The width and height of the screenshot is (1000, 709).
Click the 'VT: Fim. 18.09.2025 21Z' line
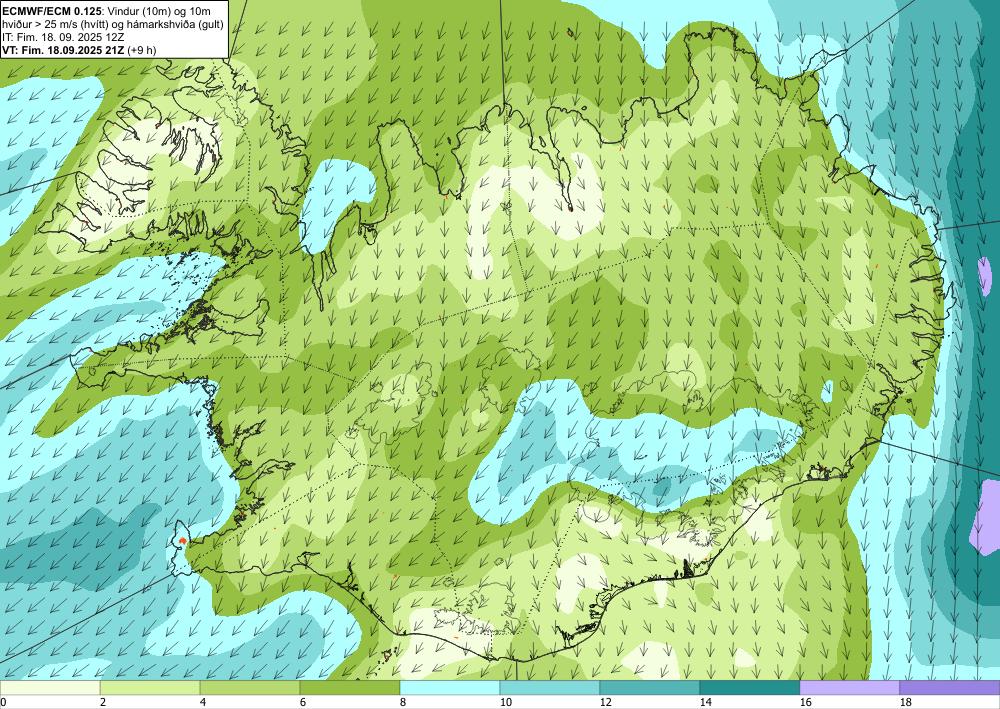pos(64,50)
